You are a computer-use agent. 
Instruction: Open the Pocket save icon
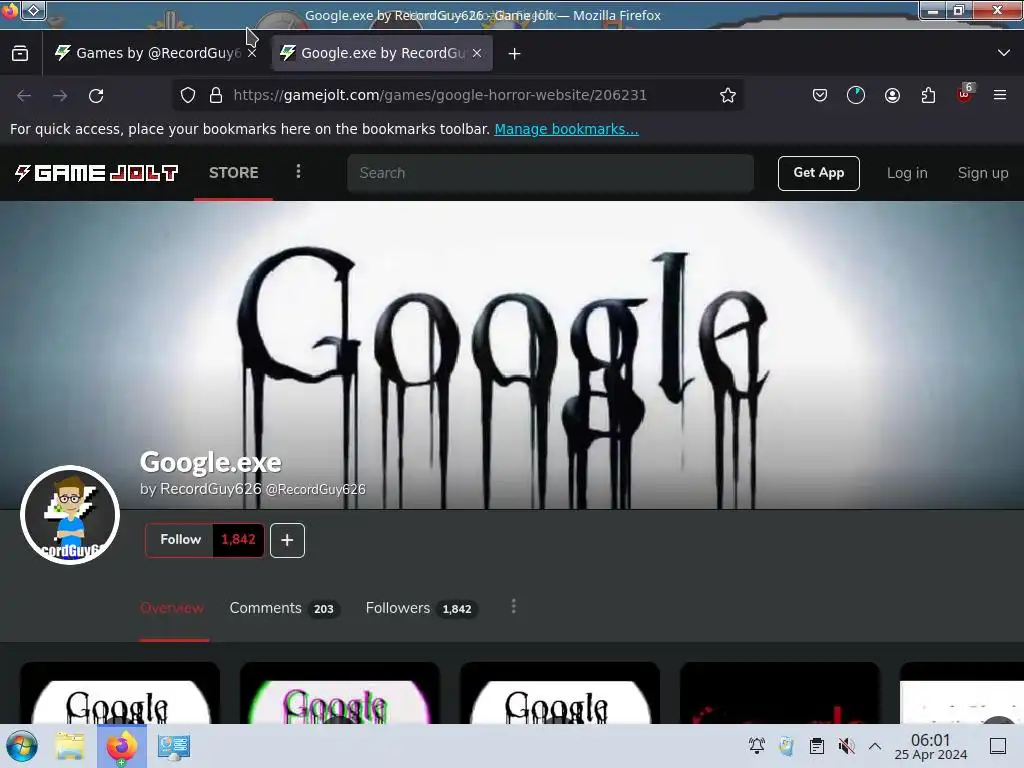(x=820, y=95)
